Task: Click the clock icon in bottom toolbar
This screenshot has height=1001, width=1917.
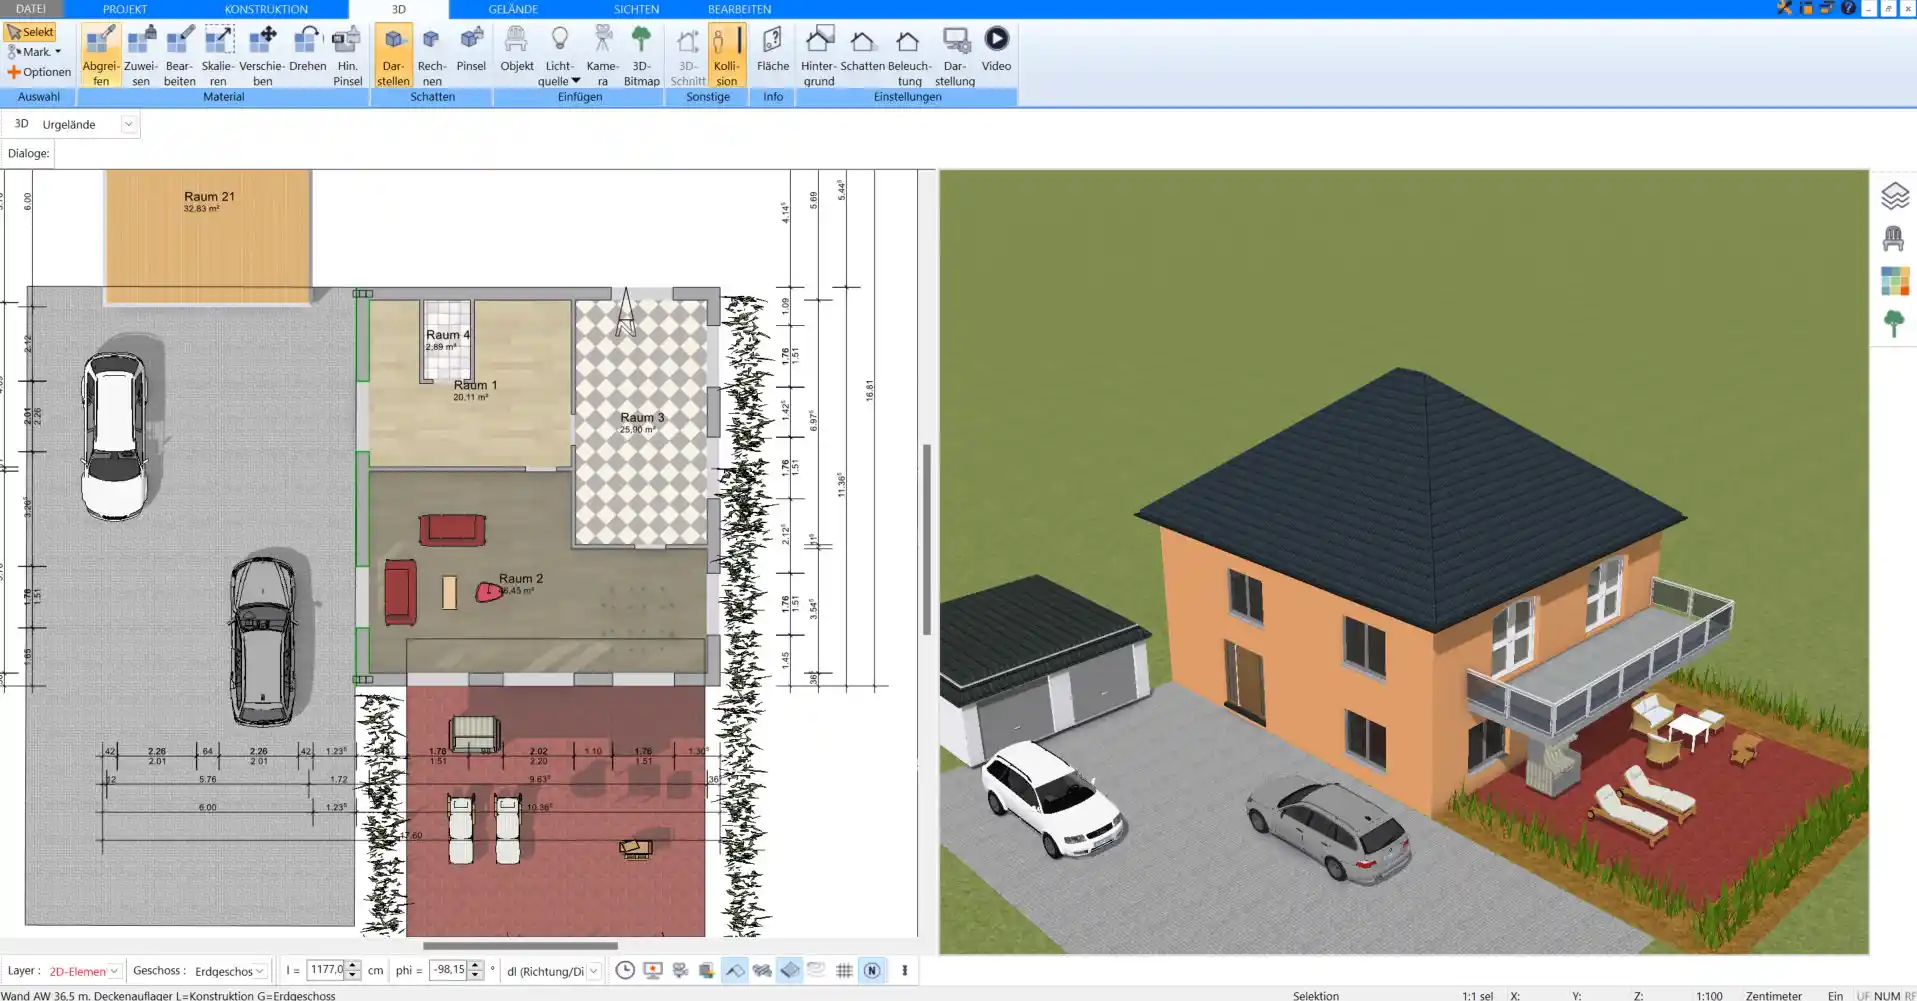Action: (625, 970)
